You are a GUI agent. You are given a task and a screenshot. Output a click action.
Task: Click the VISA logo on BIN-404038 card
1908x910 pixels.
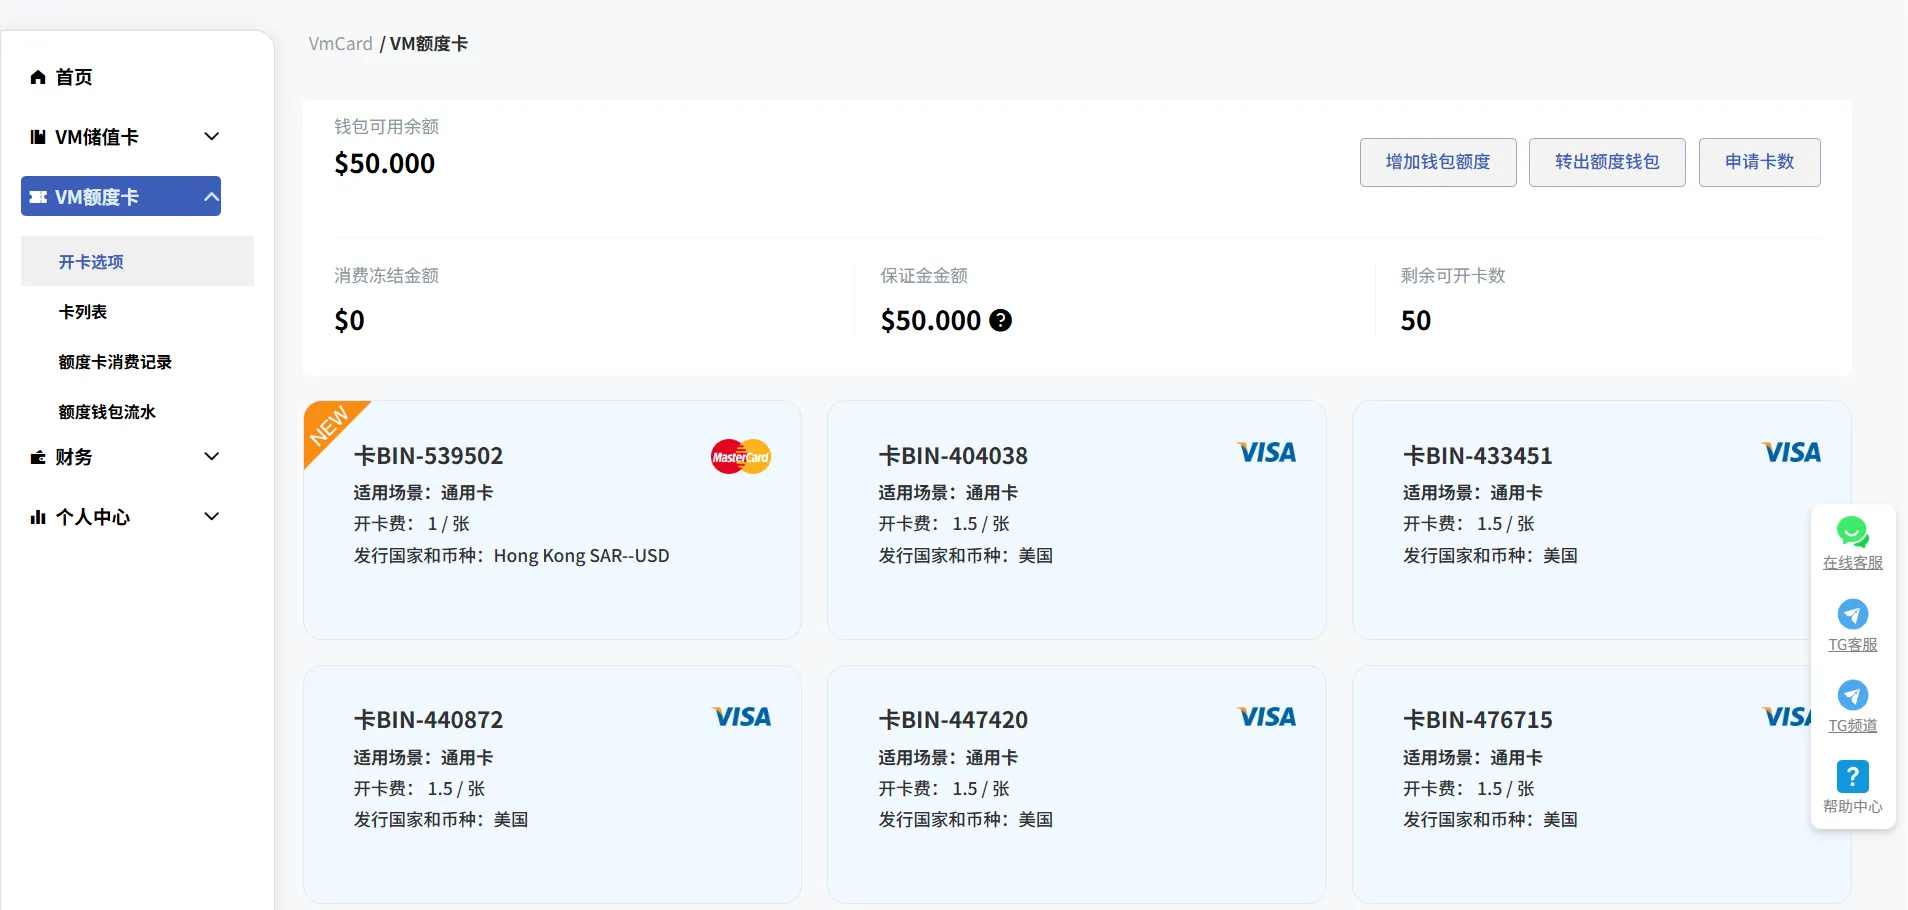pos(1266,453)
